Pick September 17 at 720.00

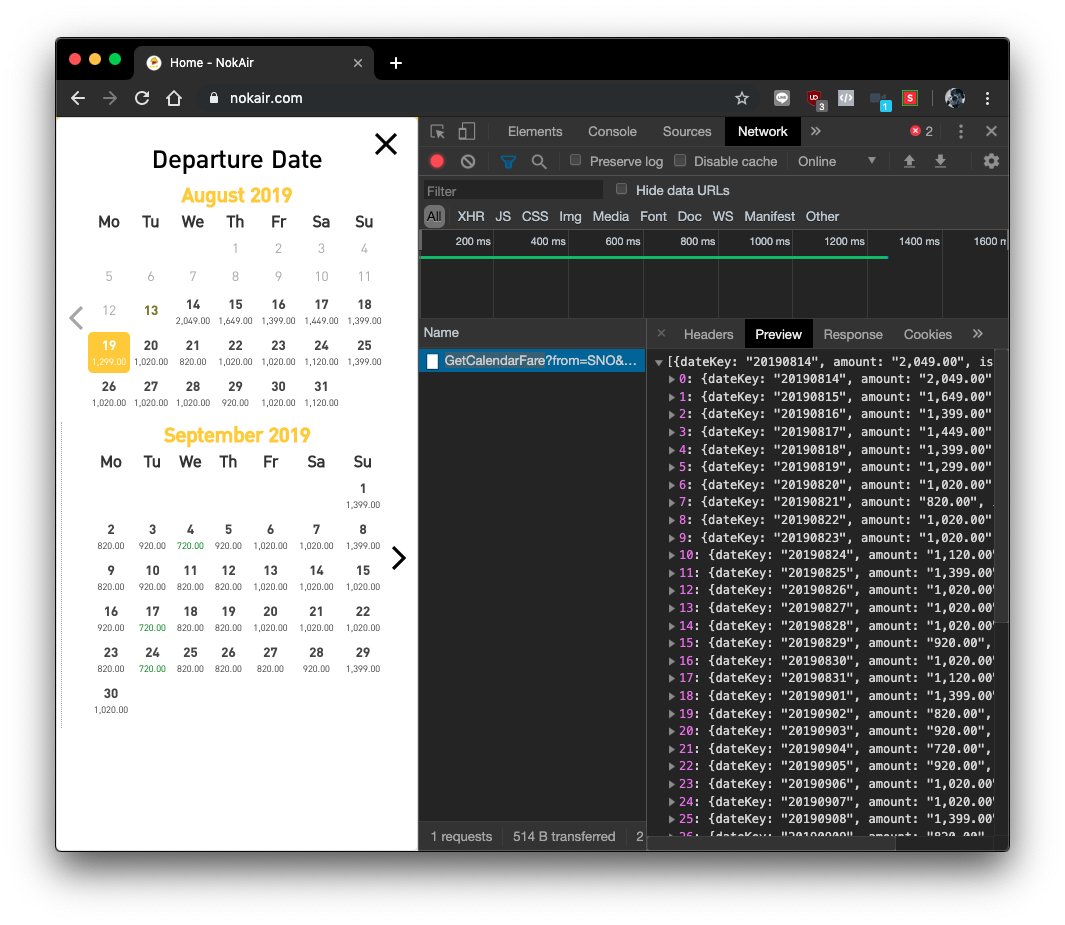click(x=152, y=618)
